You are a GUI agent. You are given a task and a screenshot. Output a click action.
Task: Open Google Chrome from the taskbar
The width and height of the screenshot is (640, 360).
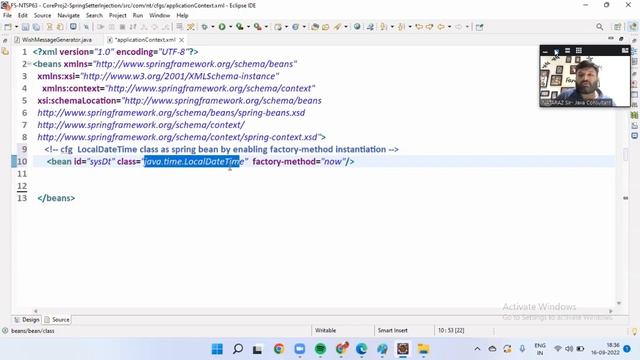[x=279, y=349]
